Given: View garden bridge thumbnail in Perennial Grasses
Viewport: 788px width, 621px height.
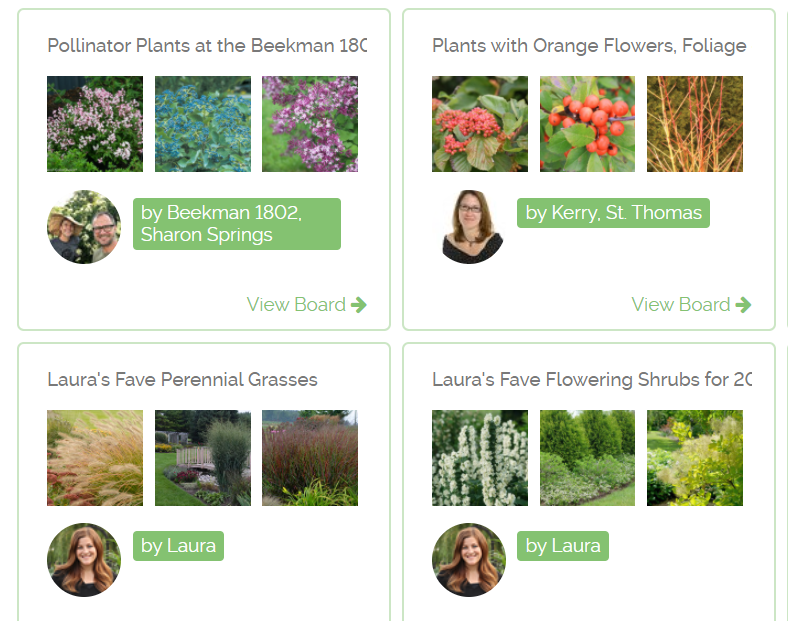Looking at the screenshot, I should pyautogui.click(x=203, y=458).
